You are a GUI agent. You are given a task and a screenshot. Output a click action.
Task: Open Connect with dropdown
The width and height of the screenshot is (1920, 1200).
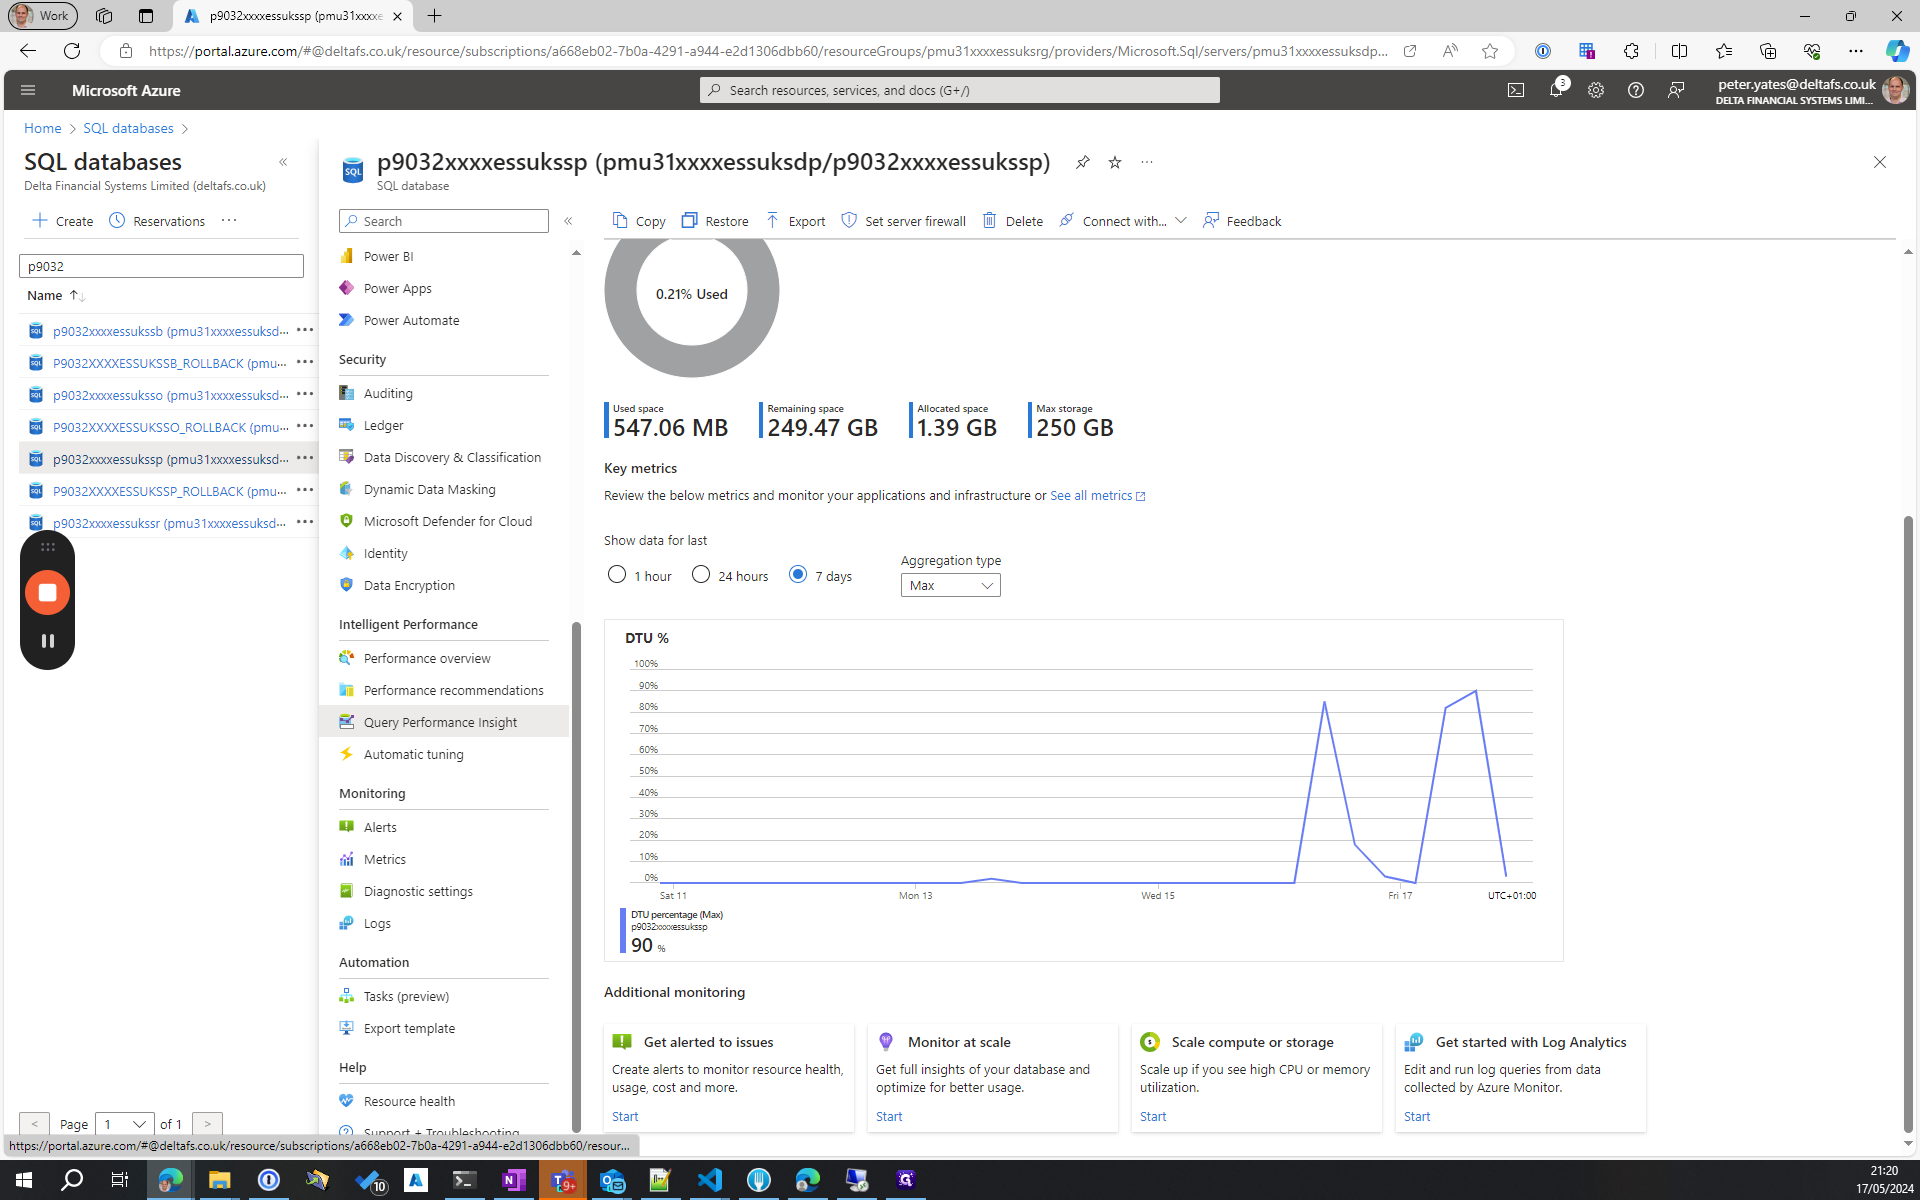click(x=1123, y=221)
